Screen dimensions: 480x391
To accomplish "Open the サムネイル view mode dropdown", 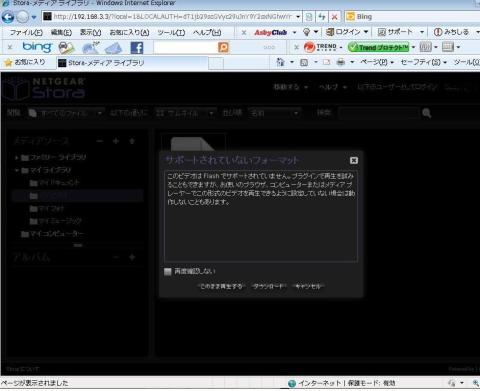I will pyautogui.click(x=185, y=113).
